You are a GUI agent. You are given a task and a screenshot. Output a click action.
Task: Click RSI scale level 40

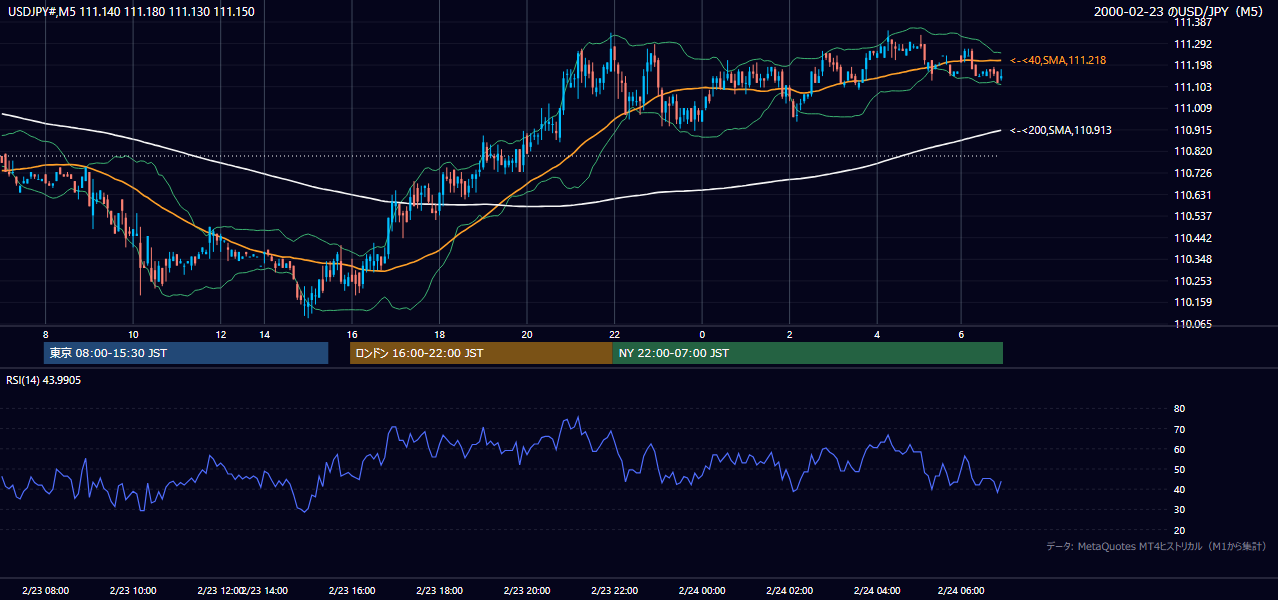click(1179, 489)
